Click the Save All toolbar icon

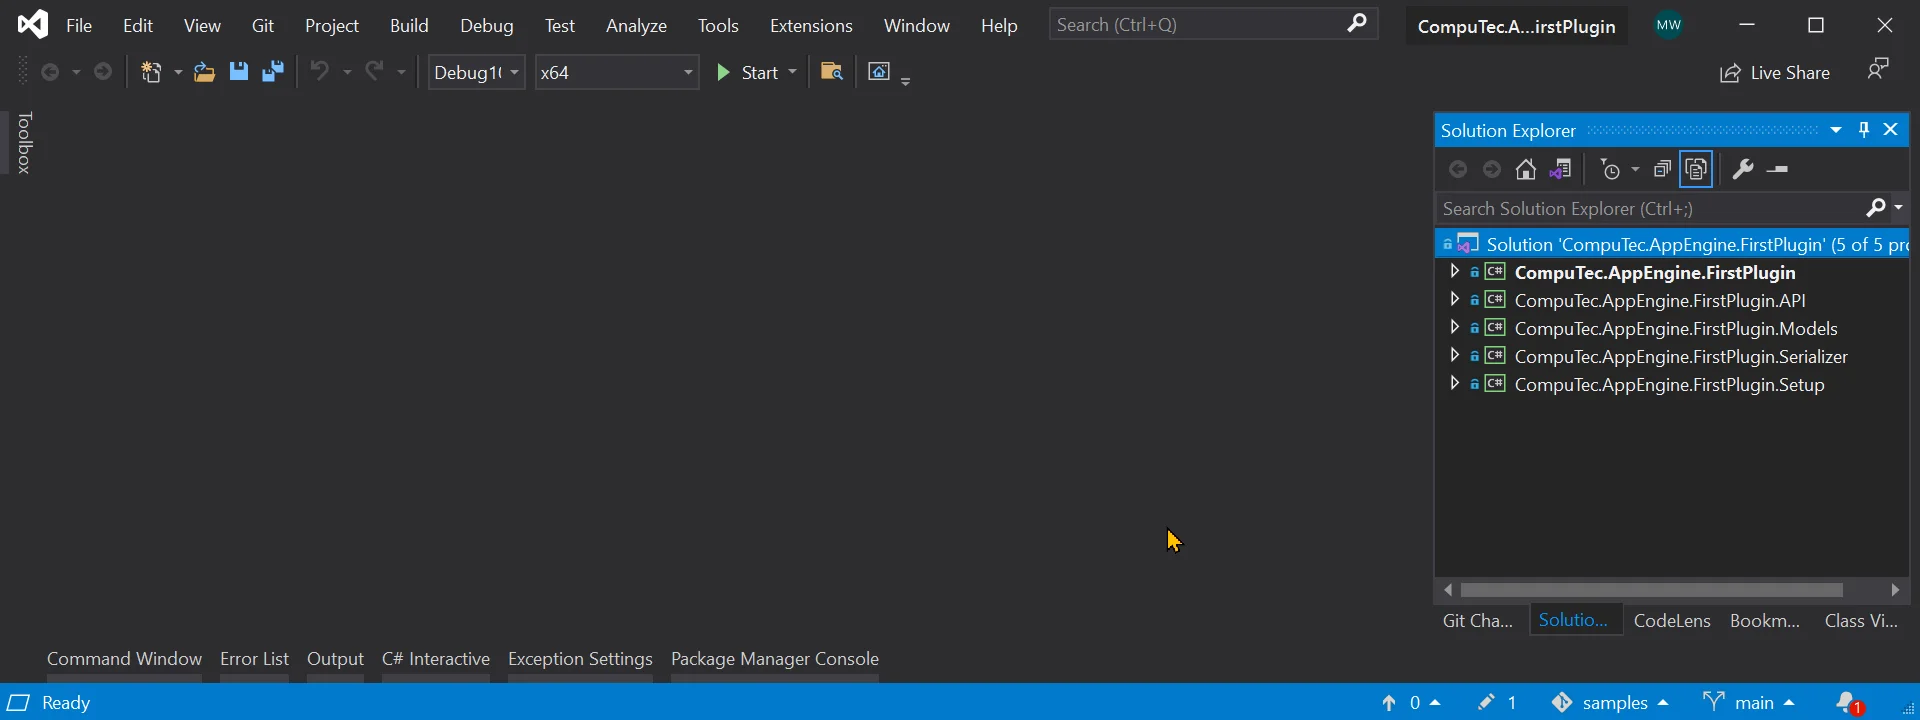coord(272,72)
